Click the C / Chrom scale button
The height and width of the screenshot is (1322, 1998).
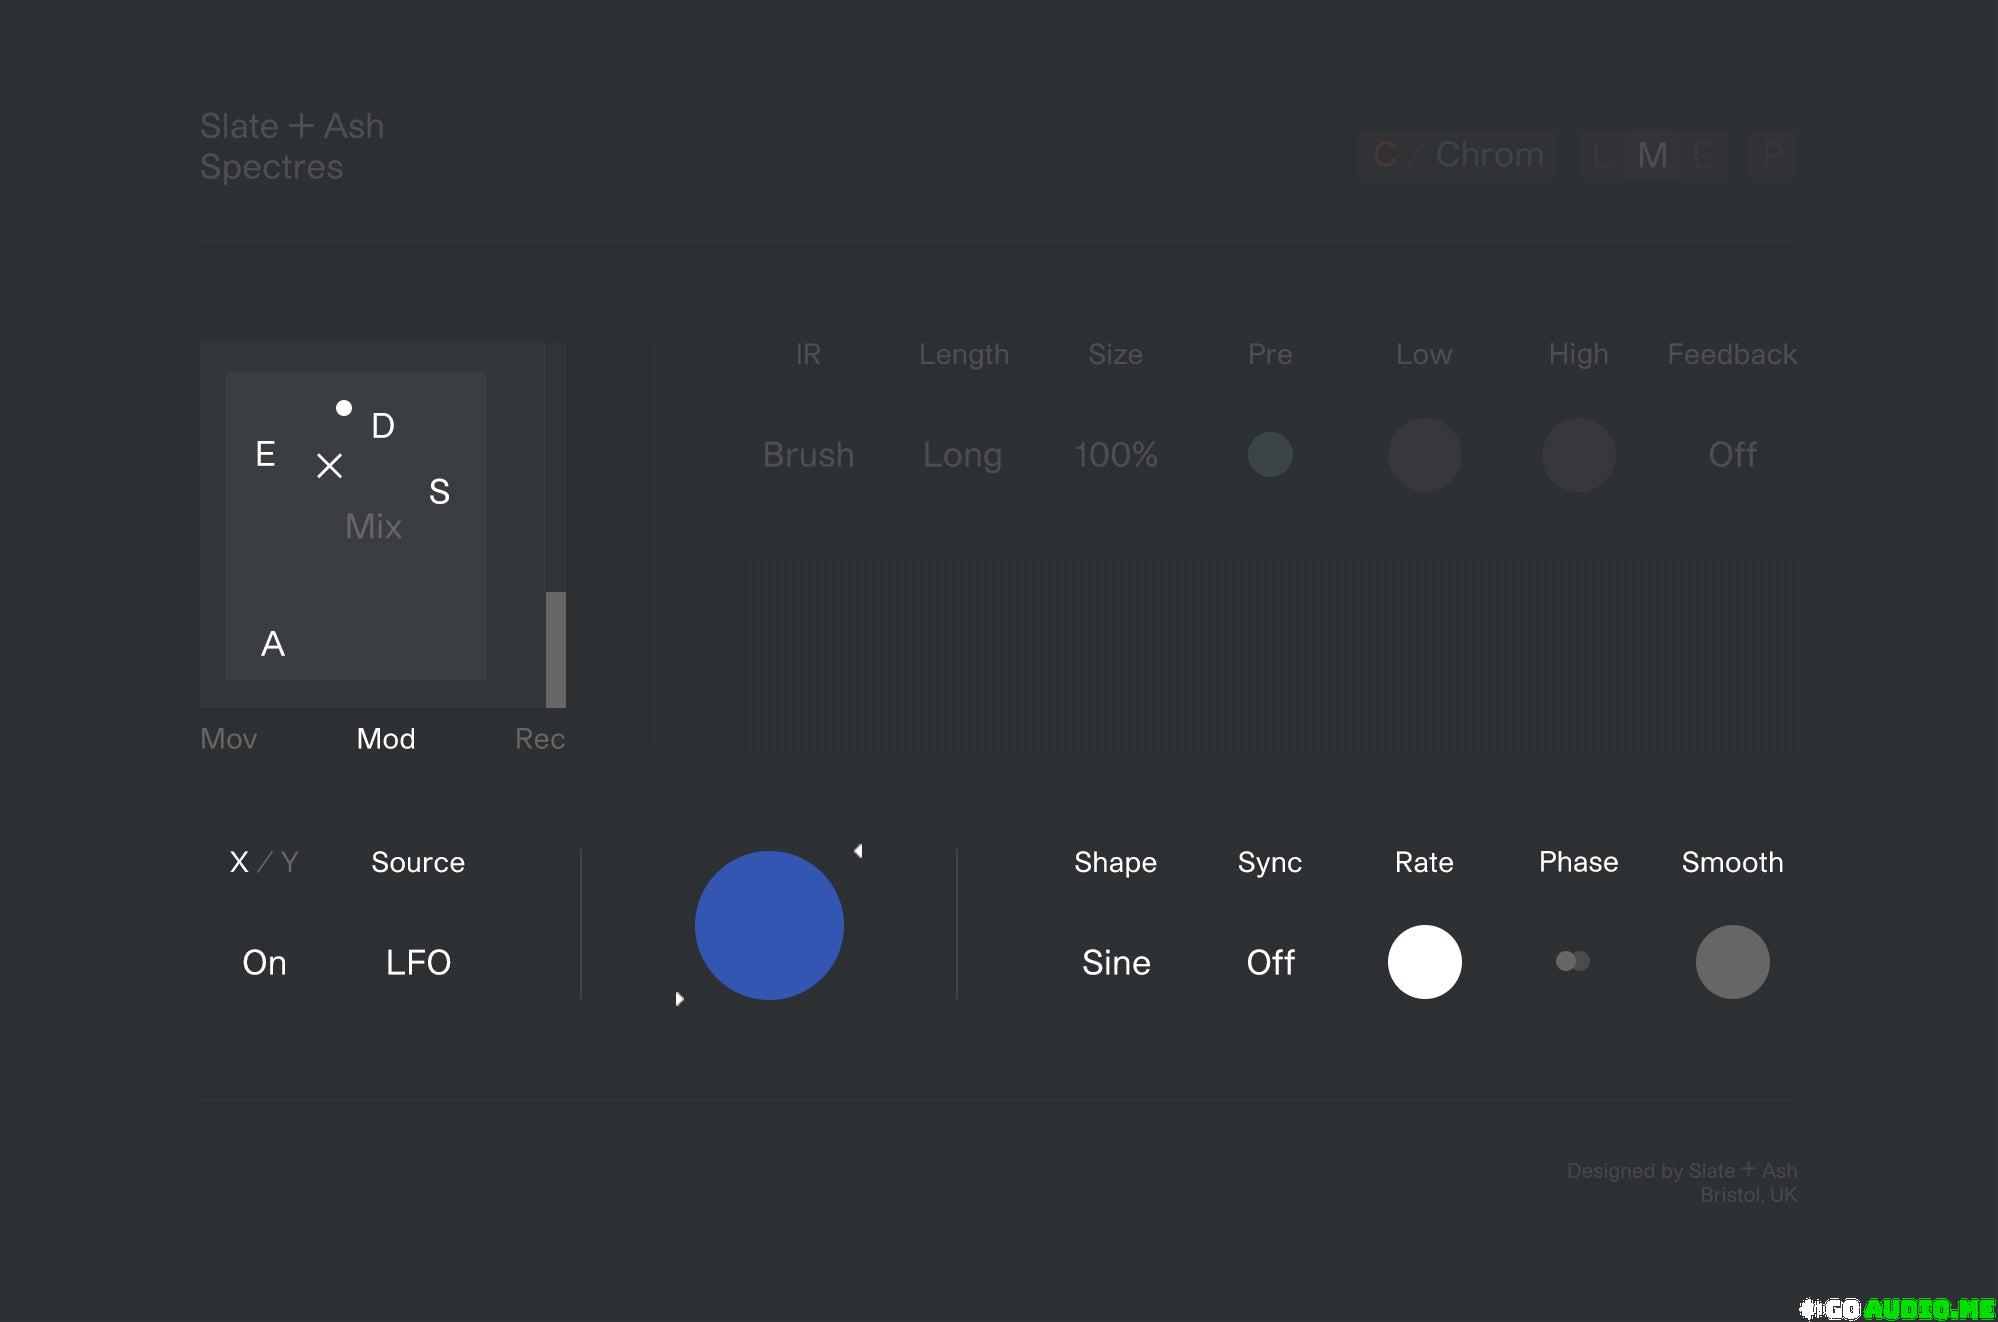1458,155
